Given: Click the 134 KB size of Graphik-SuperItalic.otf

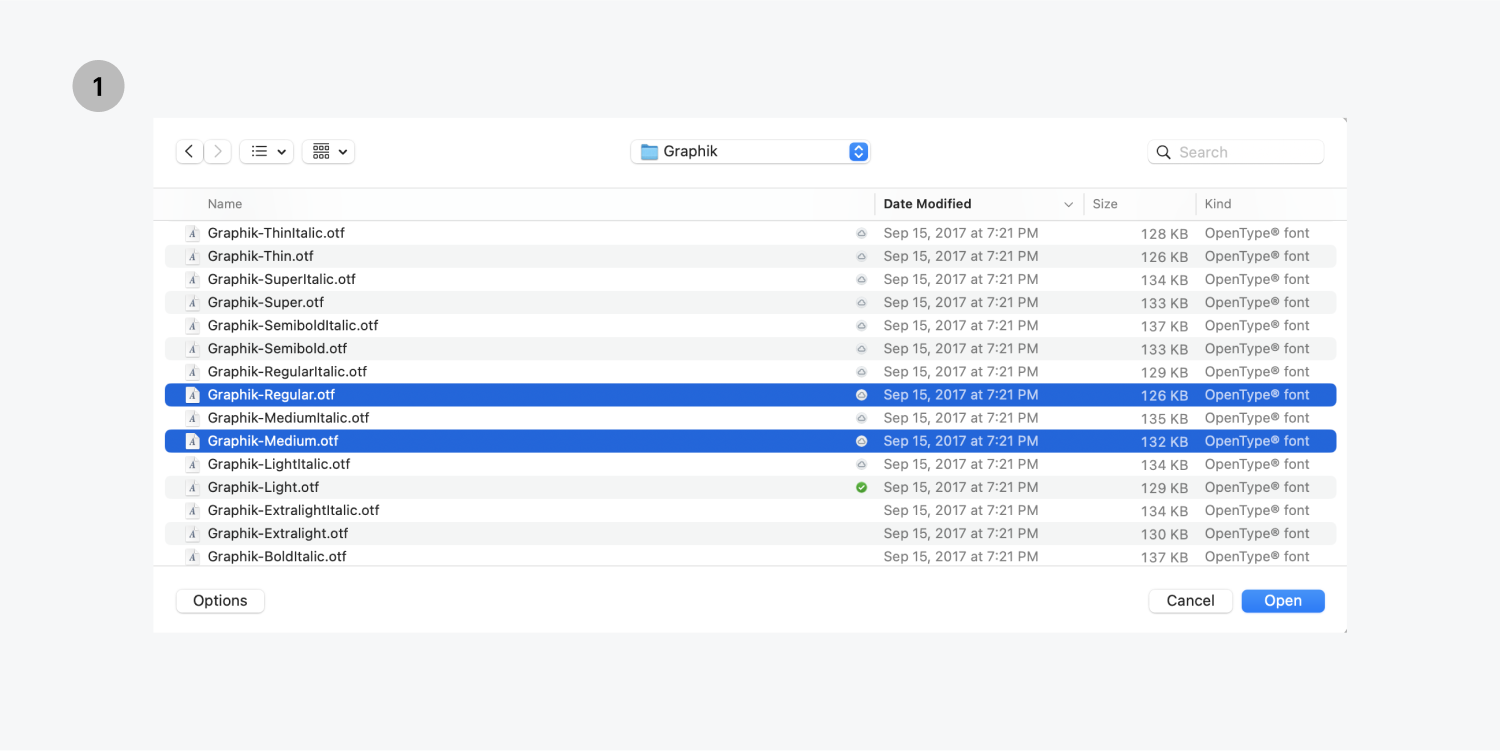Looking at the screenshot, I should pyautogui.click(x=1164, y=280).
